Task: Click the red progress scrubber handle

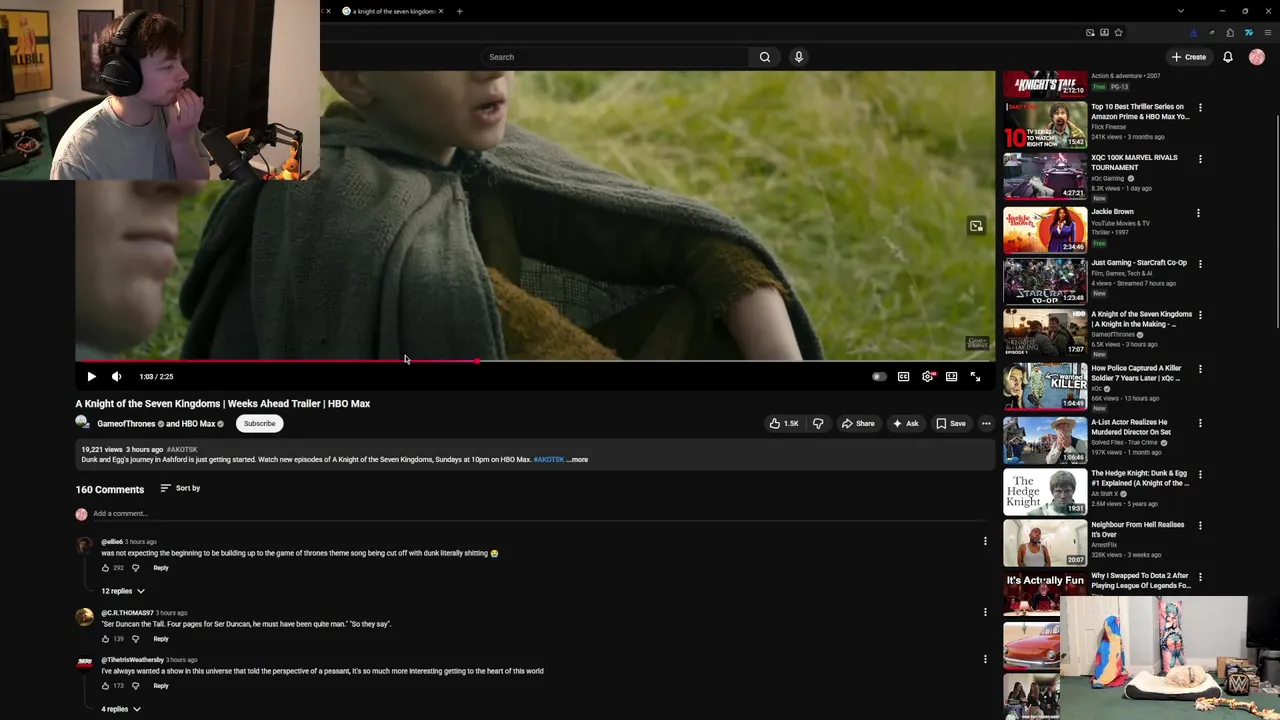Action: [477, 360]
